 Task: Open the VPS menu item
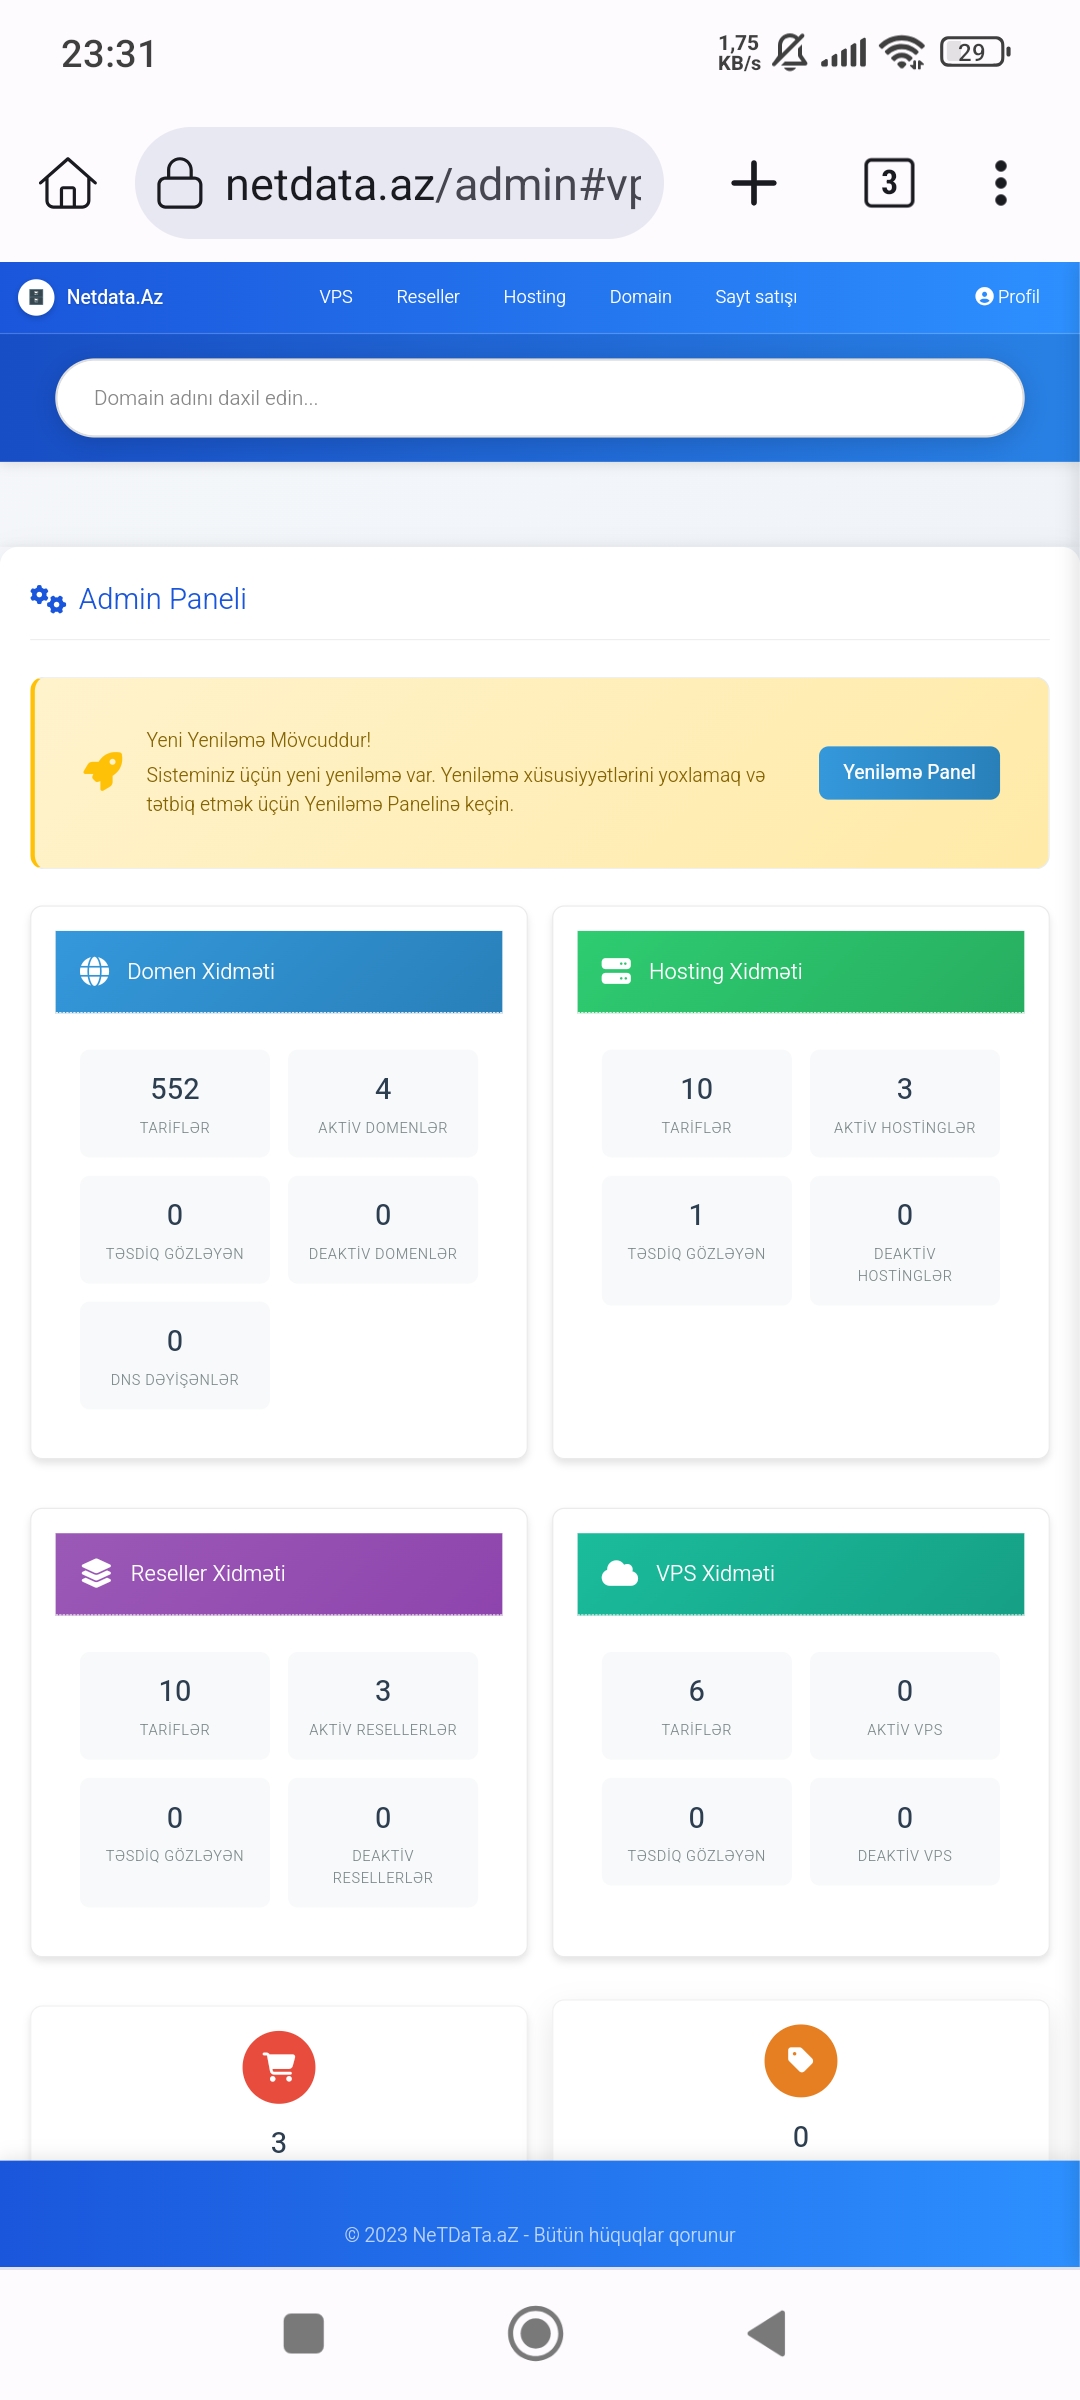[336, 297]
